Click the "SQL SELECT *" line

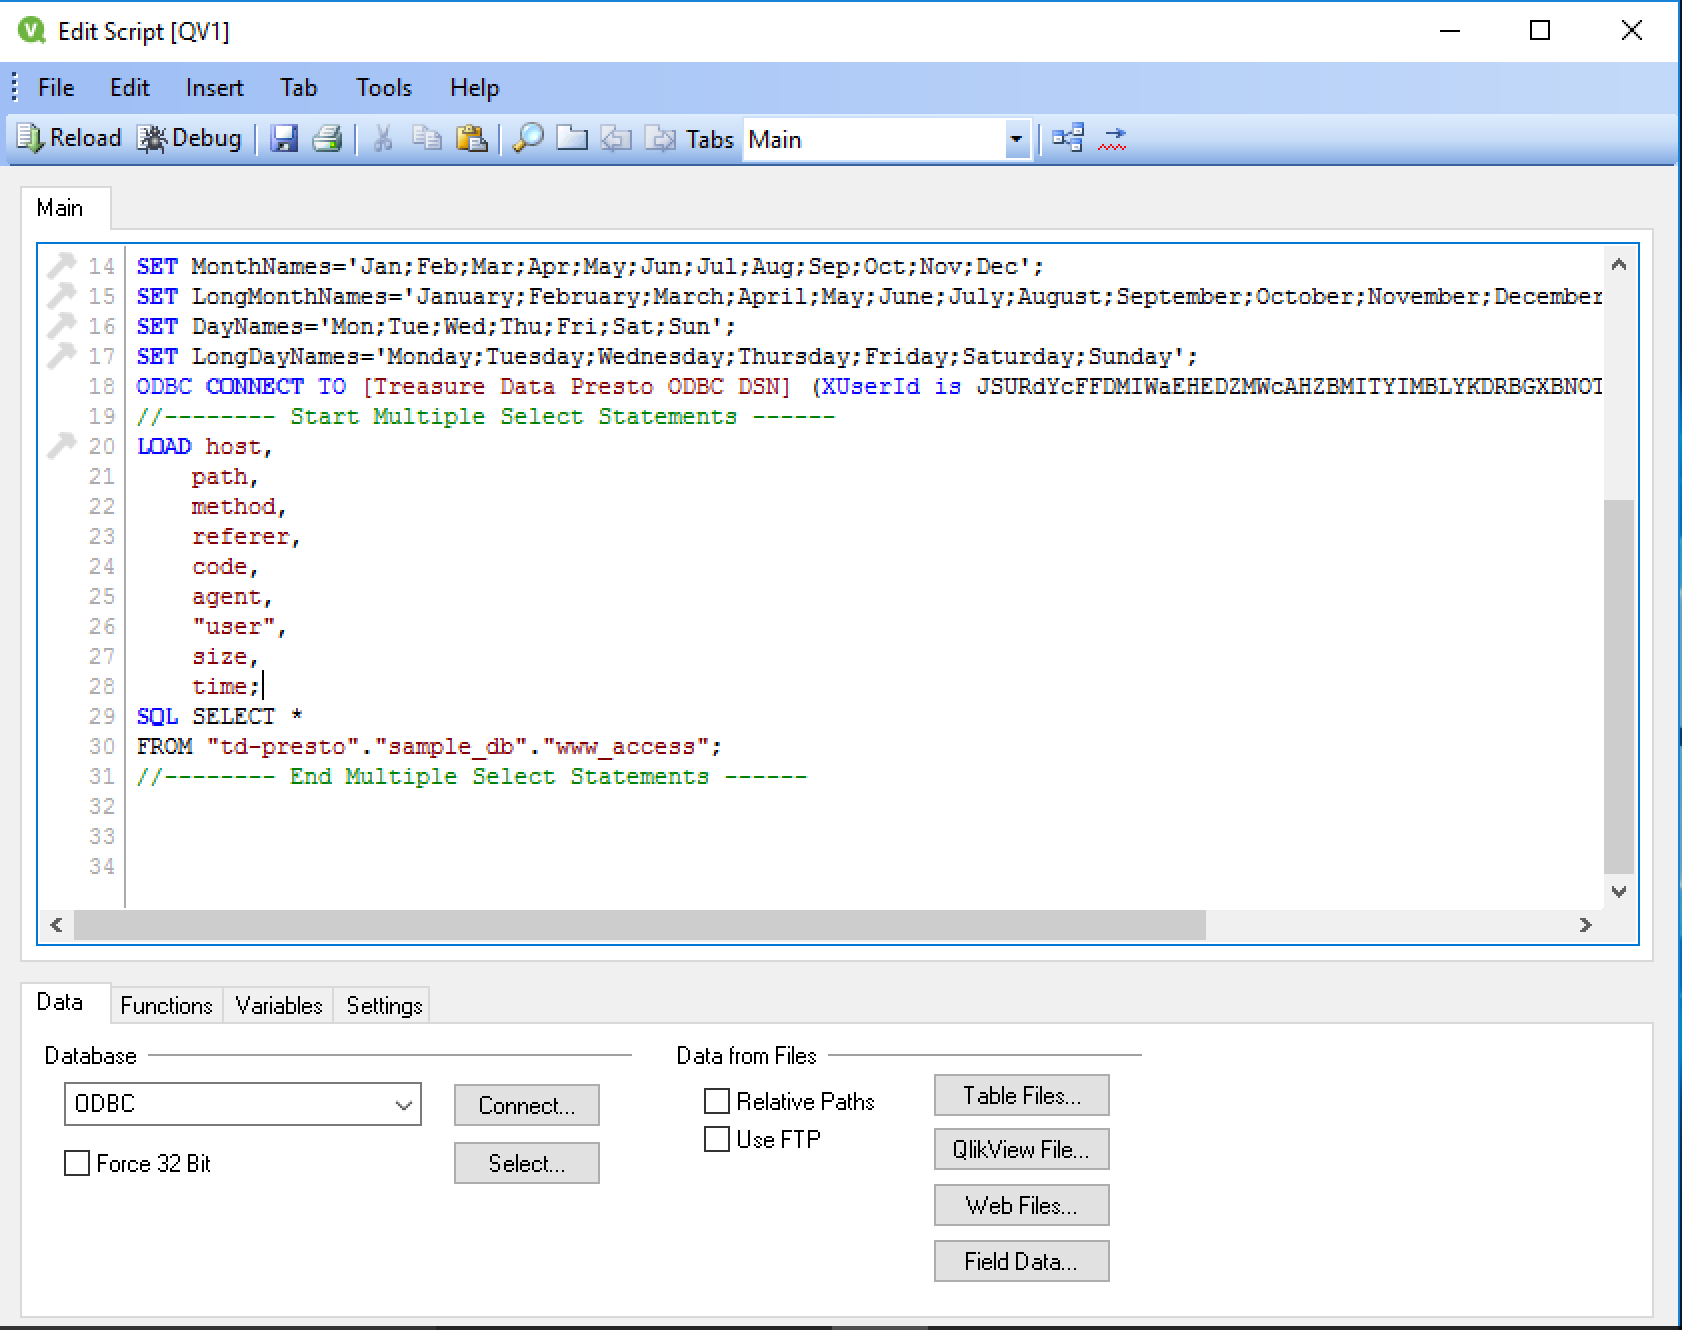coord(220,716)
